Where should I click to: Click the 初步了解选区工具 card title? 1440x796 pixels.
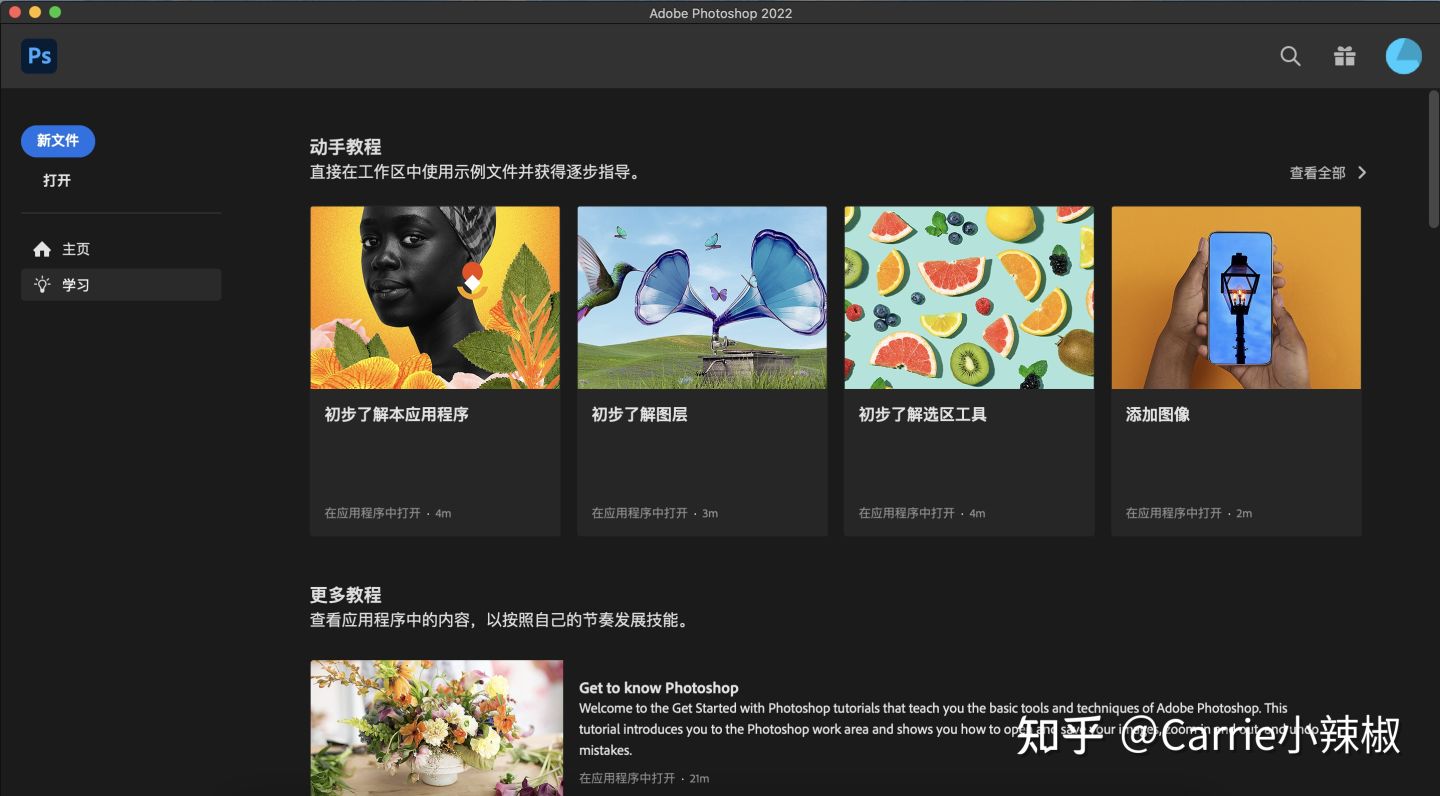coord(922,414)
